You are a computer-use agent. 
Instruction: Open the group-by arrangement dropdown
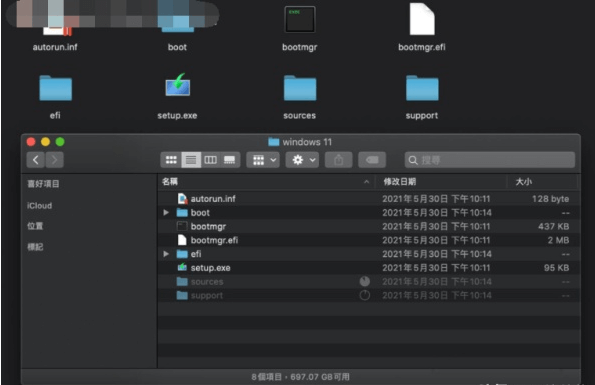tap(263, 160)
